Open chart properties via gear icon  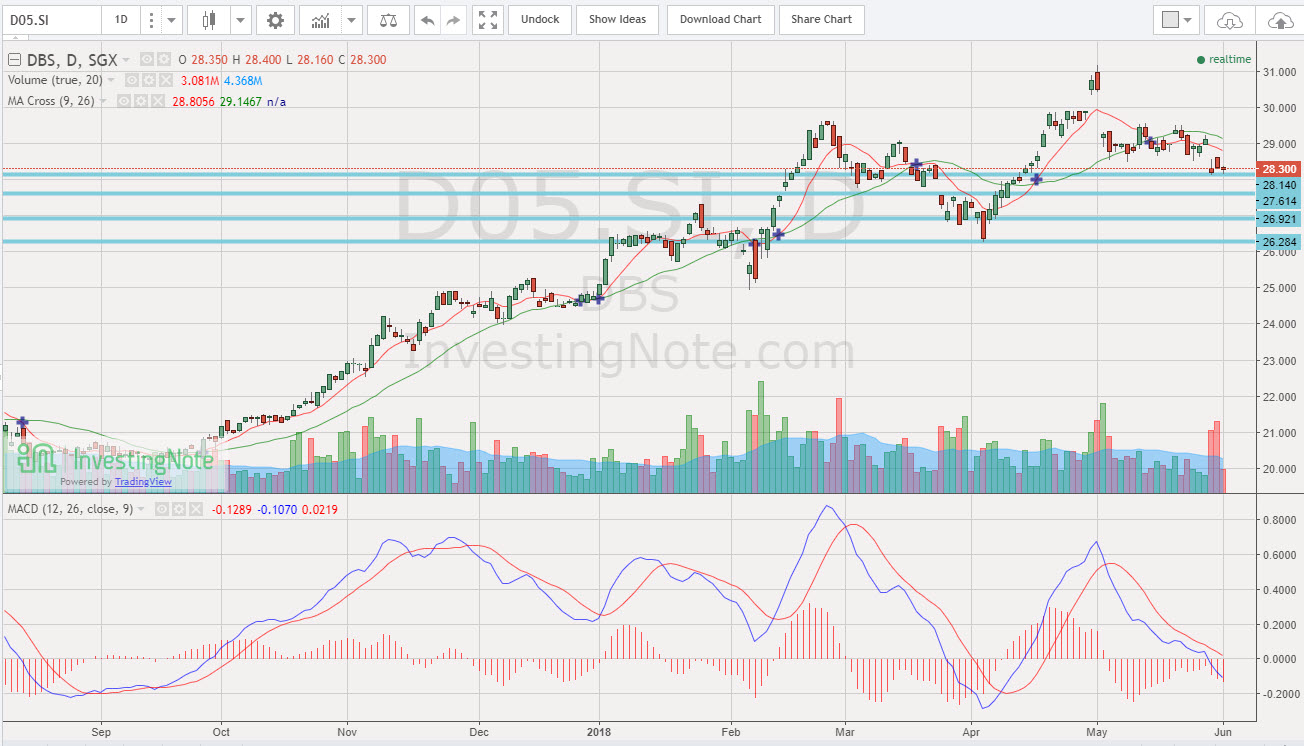click(x=275, y=19)
